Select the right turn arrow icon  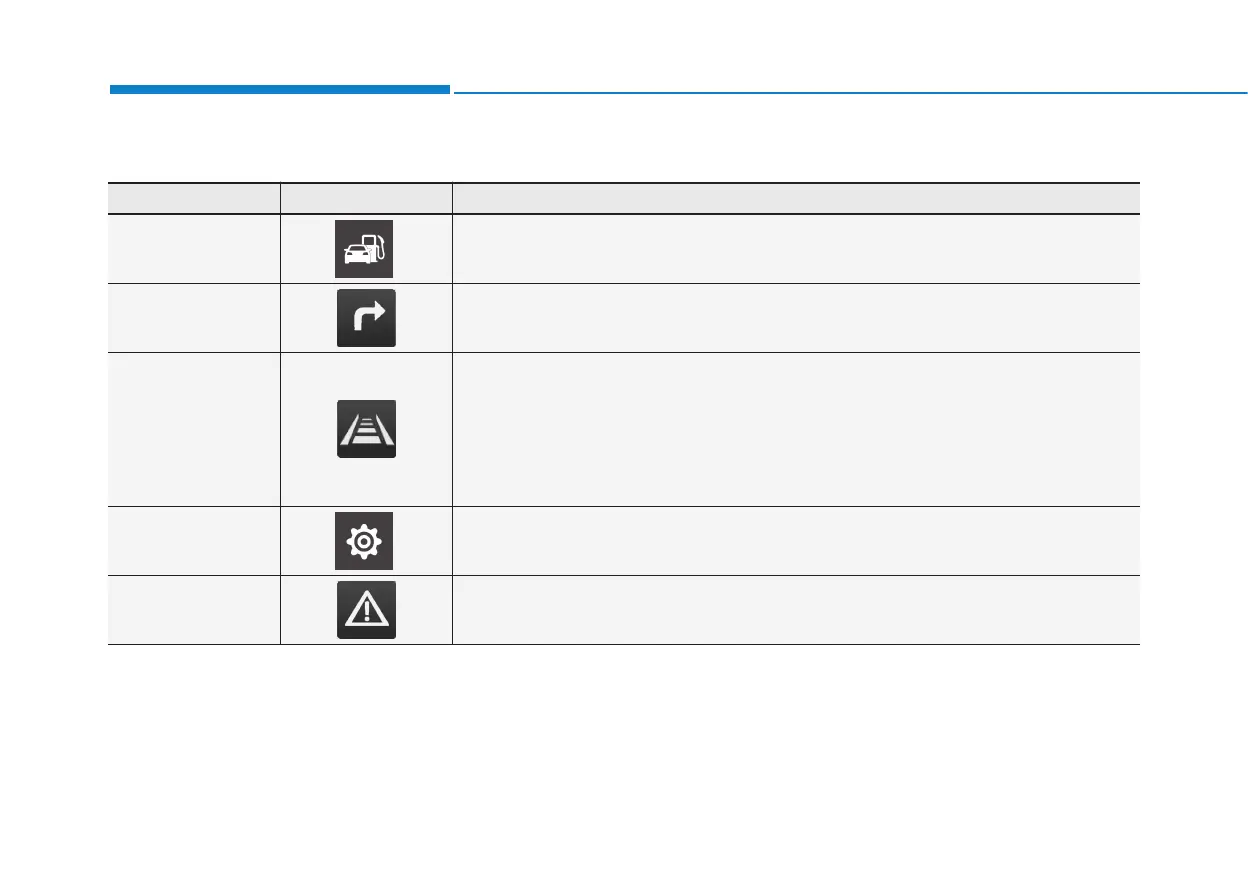click(x=366, y=318)
